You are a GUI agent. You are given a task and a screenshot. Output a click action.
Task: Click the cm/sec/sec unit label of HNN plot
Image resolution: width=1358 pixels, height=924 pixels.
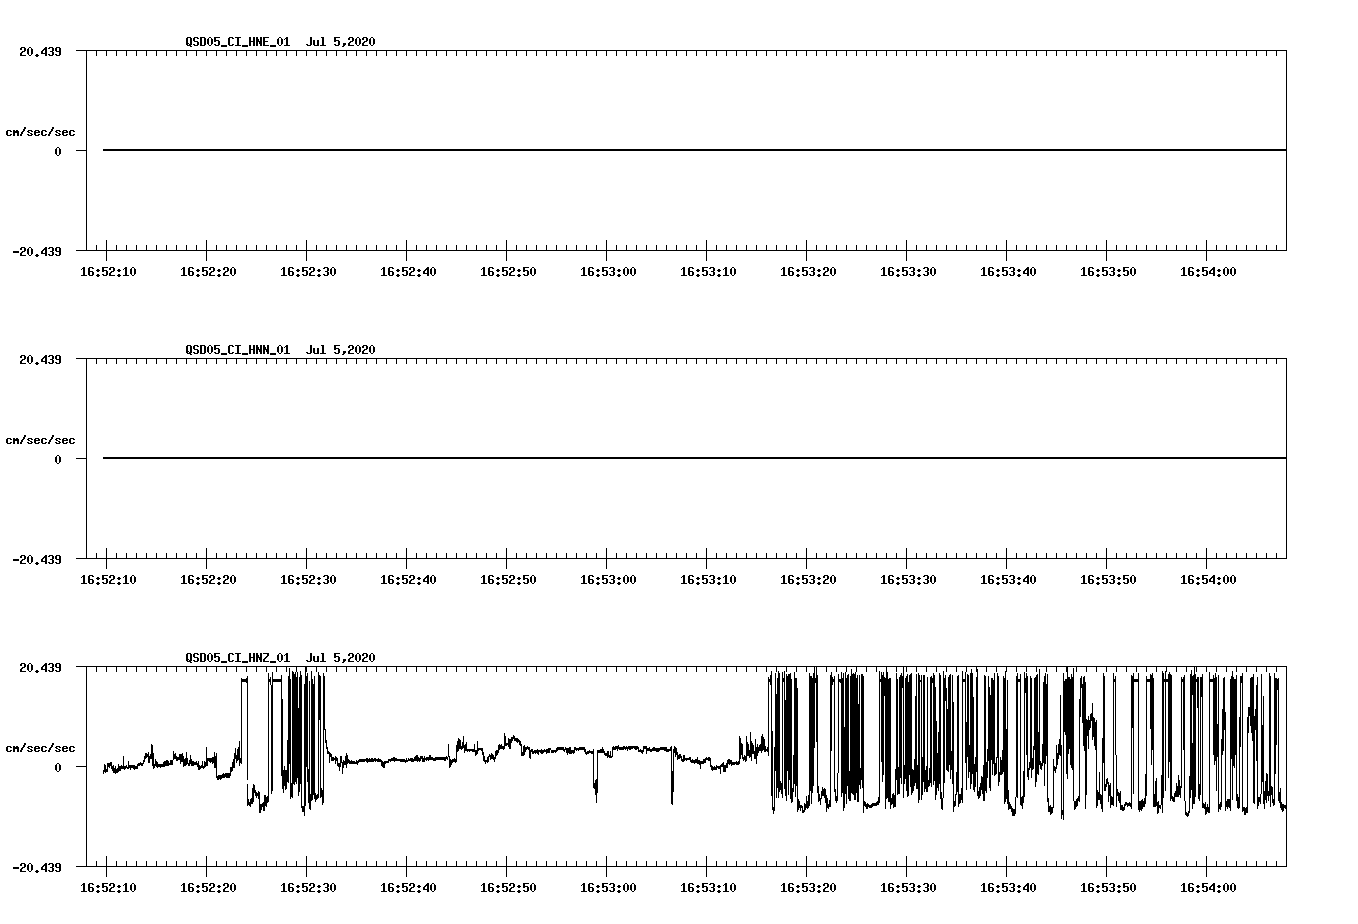click(40, 440)
